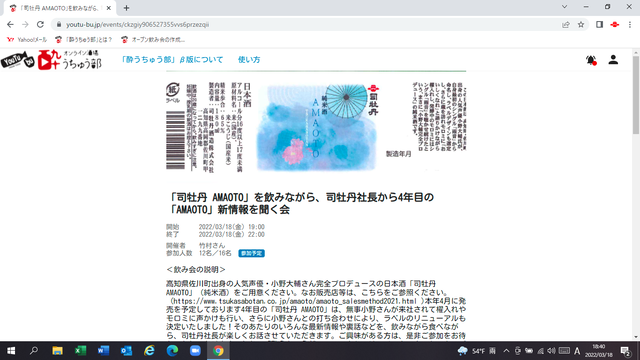Click the browser forward arrow

pos(25,24)
